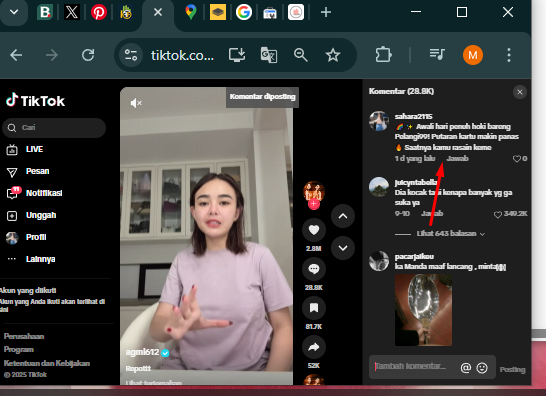This screenshot has width=546, height=396.
Task: Expand the Perusahaan footer section
Action: coord(24,336)
